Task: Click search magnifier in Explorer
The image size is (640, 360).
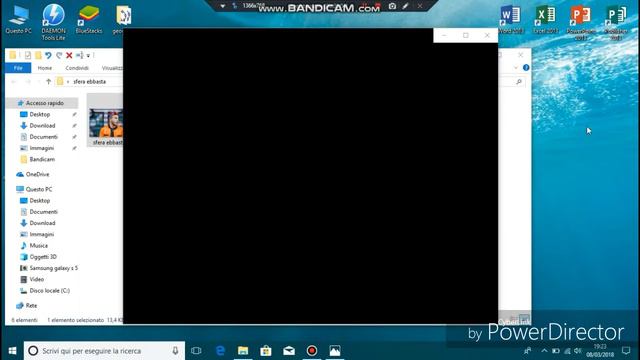Action: pyautogui.click(x=519, y=82)
